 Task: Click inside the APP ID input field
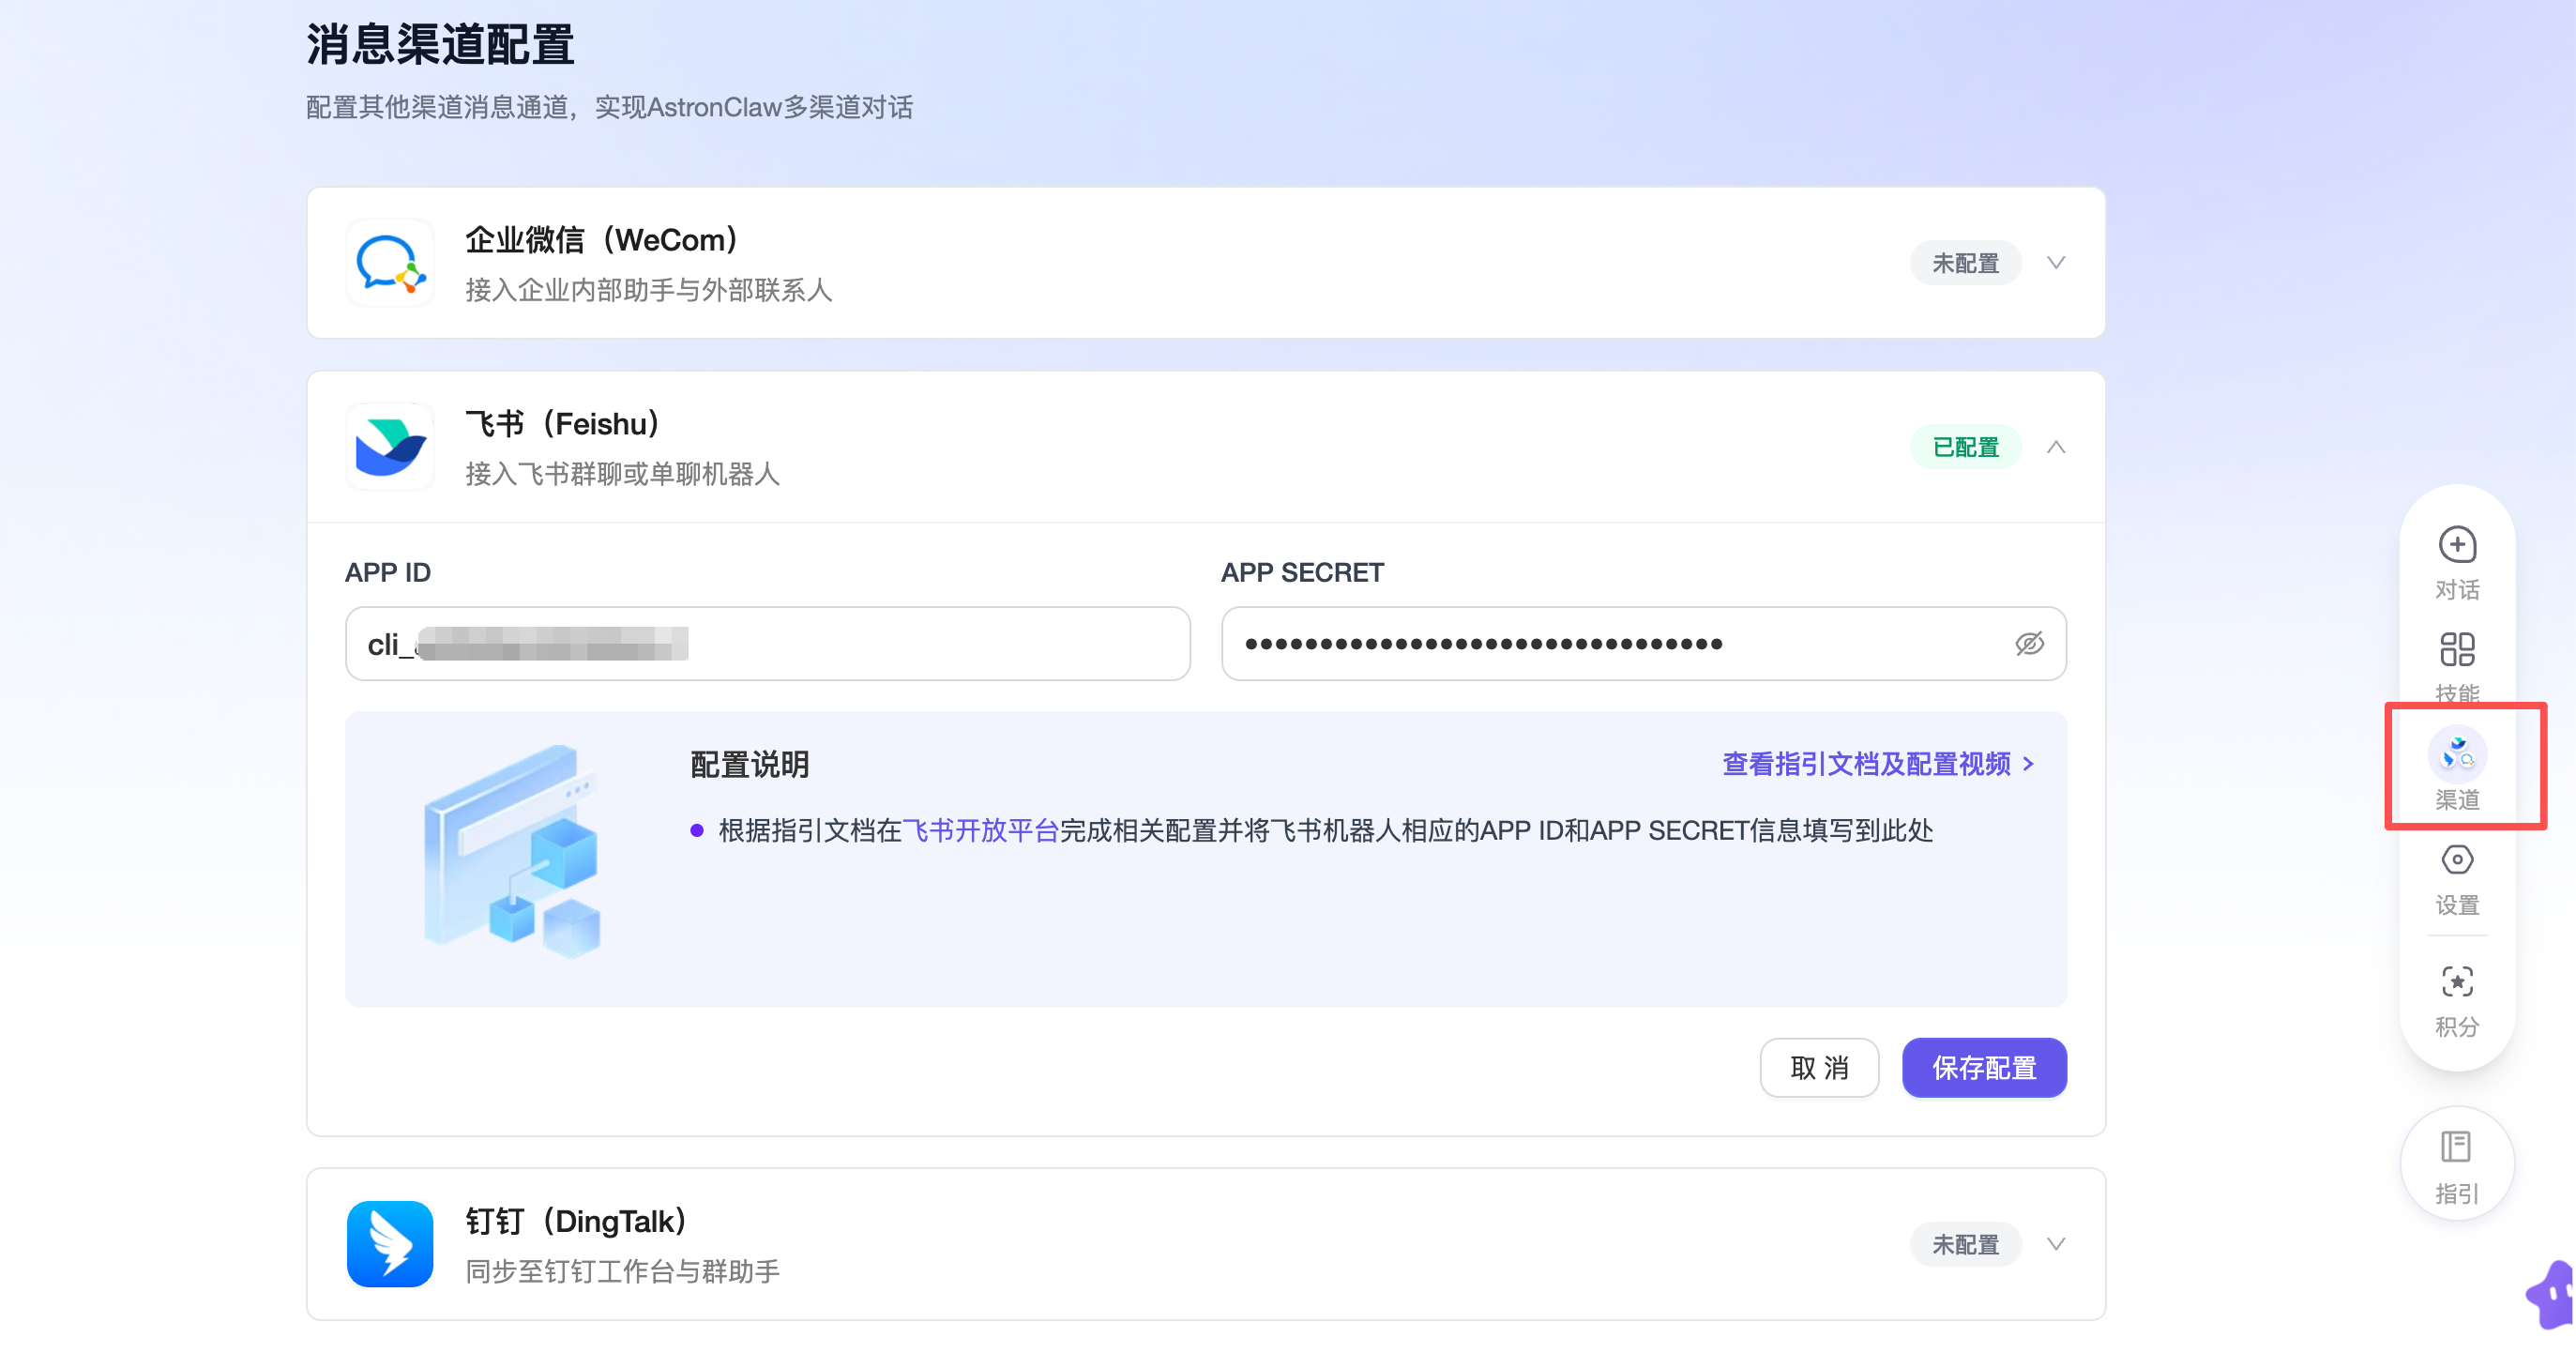[767, 643]
